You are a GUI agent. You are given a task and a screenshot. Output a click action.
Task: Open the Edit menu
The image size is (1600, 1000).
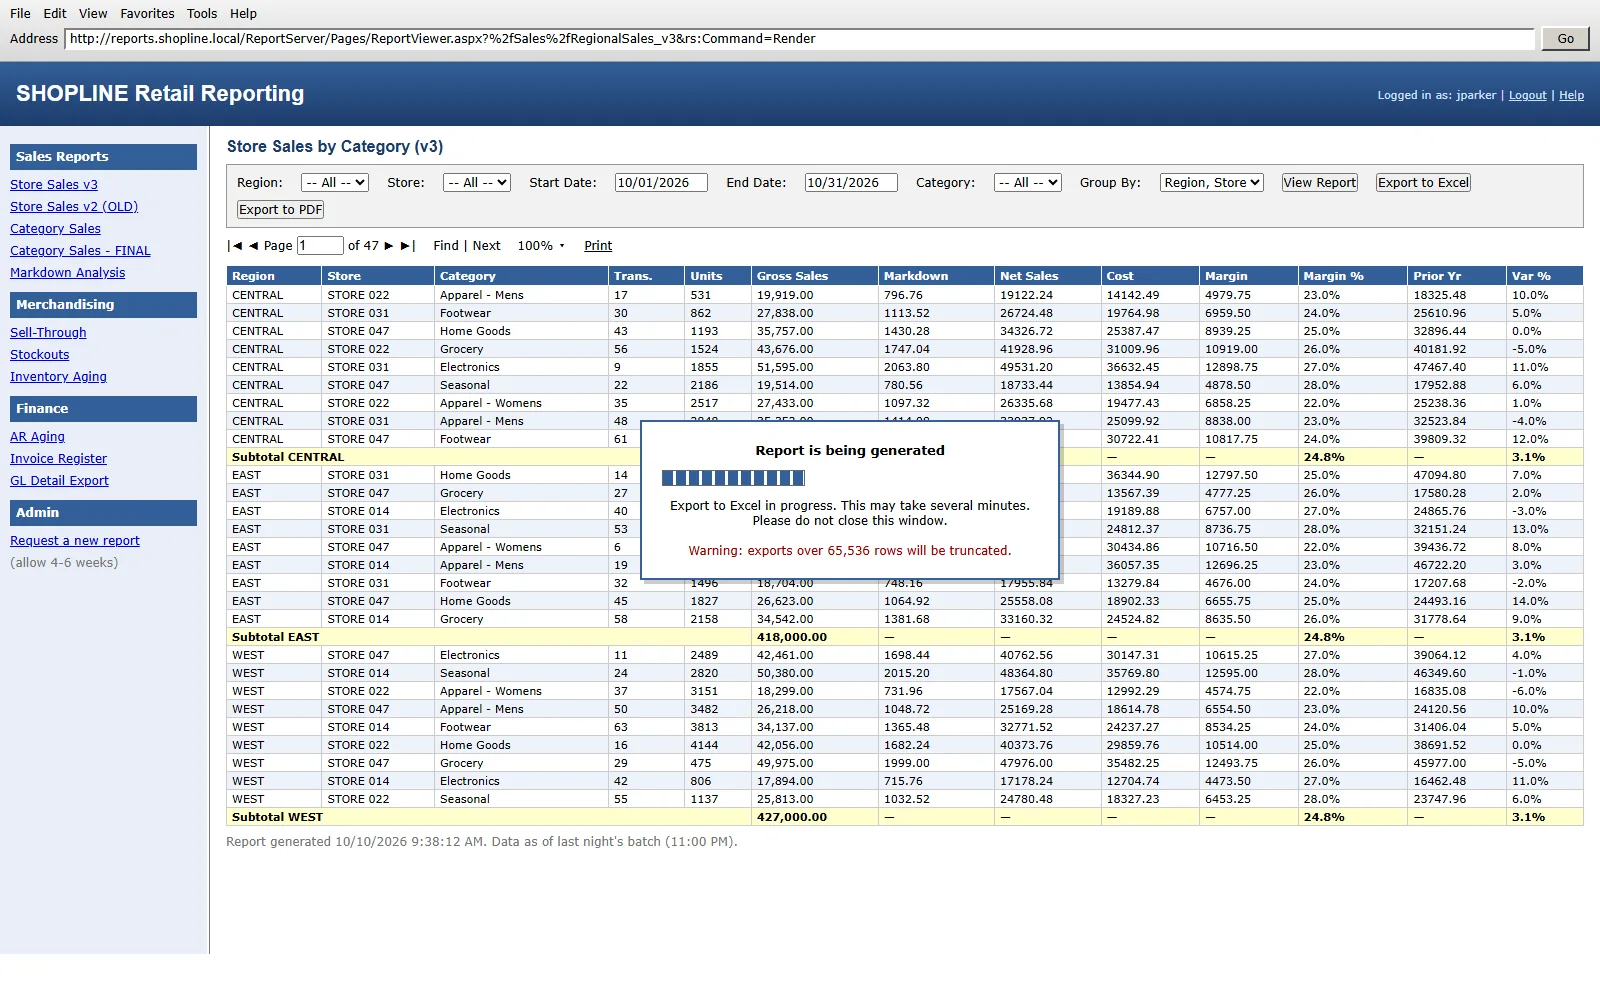pyautogui.click(x=55, y=14)
